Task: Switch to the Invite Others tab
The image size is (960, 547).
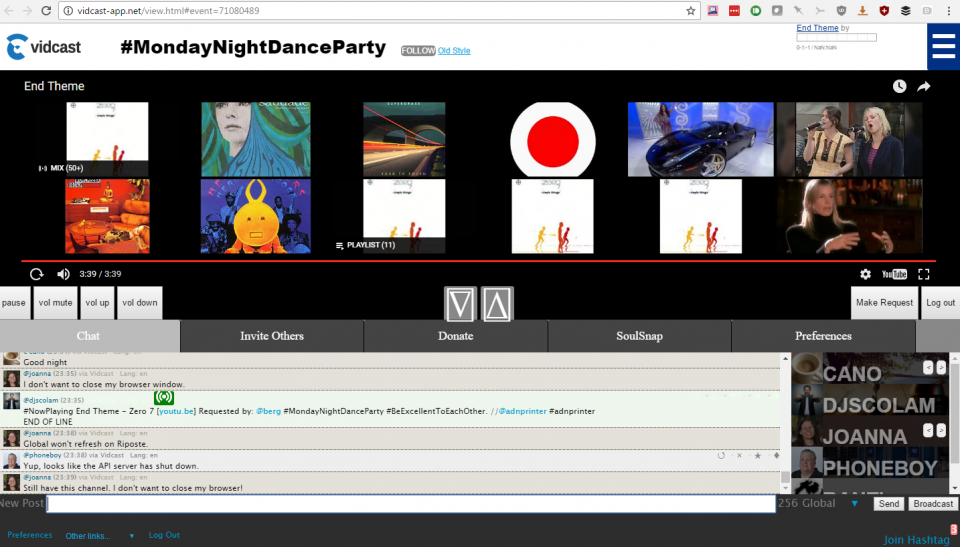Action: pyautogui.click(x=272, y=336)
